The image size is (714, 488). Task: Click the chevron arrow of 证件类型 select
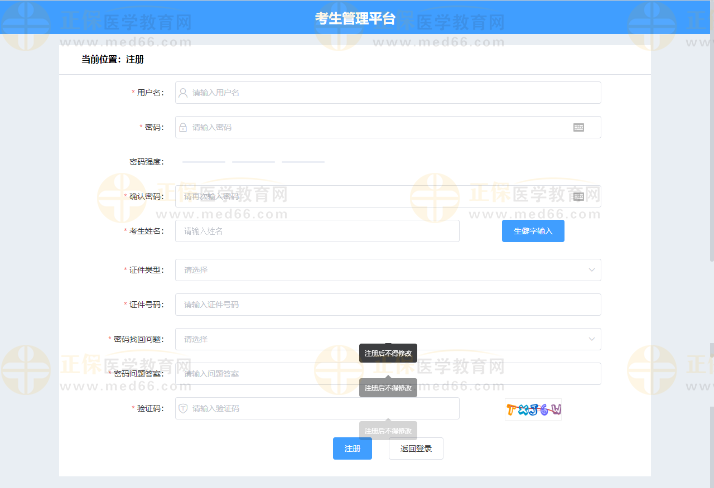point(590,270)
